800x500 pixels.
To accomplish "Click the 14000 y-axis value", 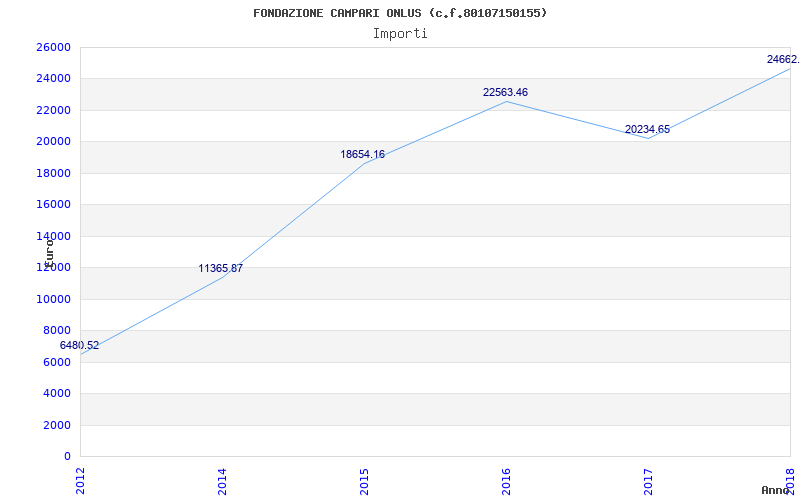I will pyautogui.click(x=53, y=236).
